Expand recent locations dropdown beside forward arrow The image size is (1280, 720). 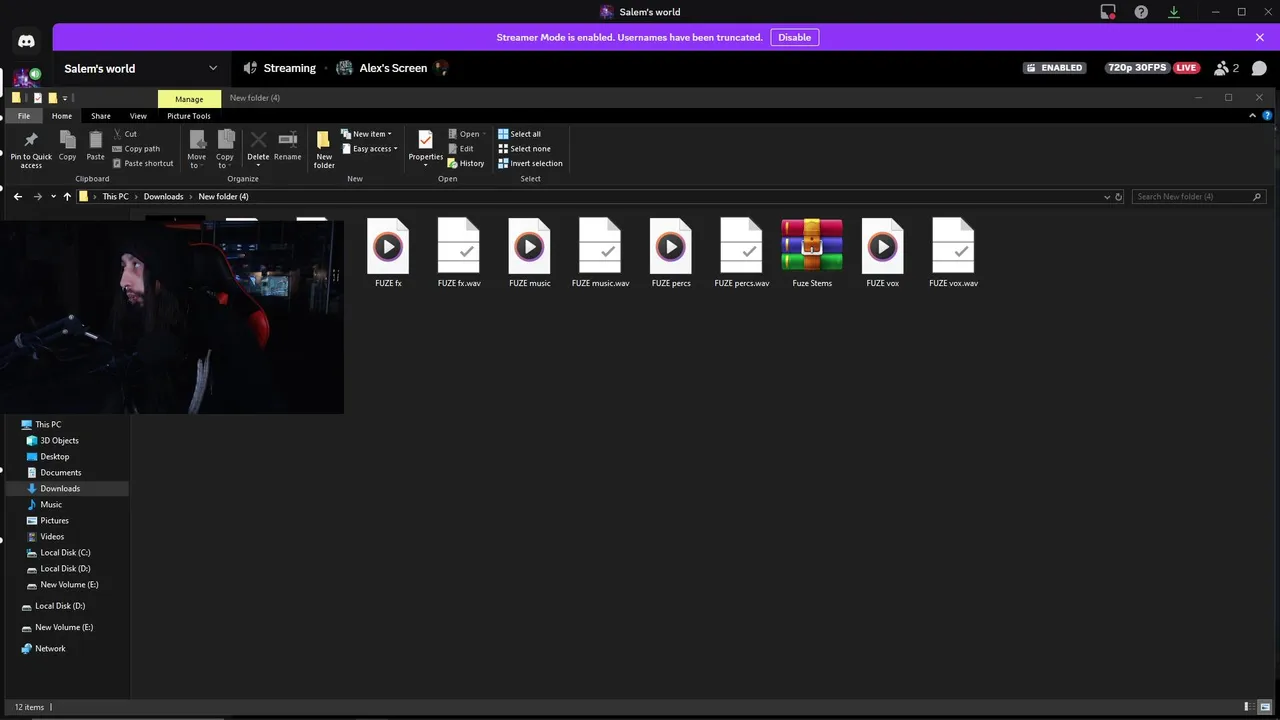click(53, 197)
